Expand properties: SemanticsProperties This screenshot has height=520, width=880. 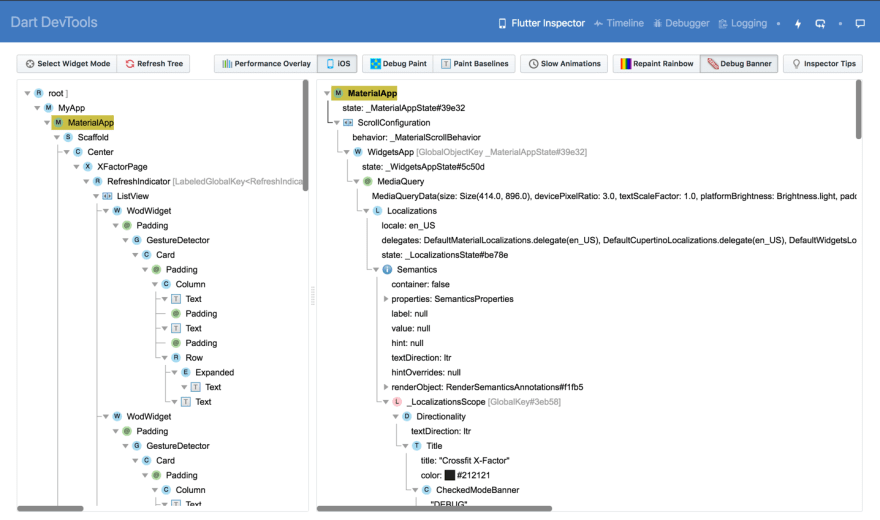(386, 299)
